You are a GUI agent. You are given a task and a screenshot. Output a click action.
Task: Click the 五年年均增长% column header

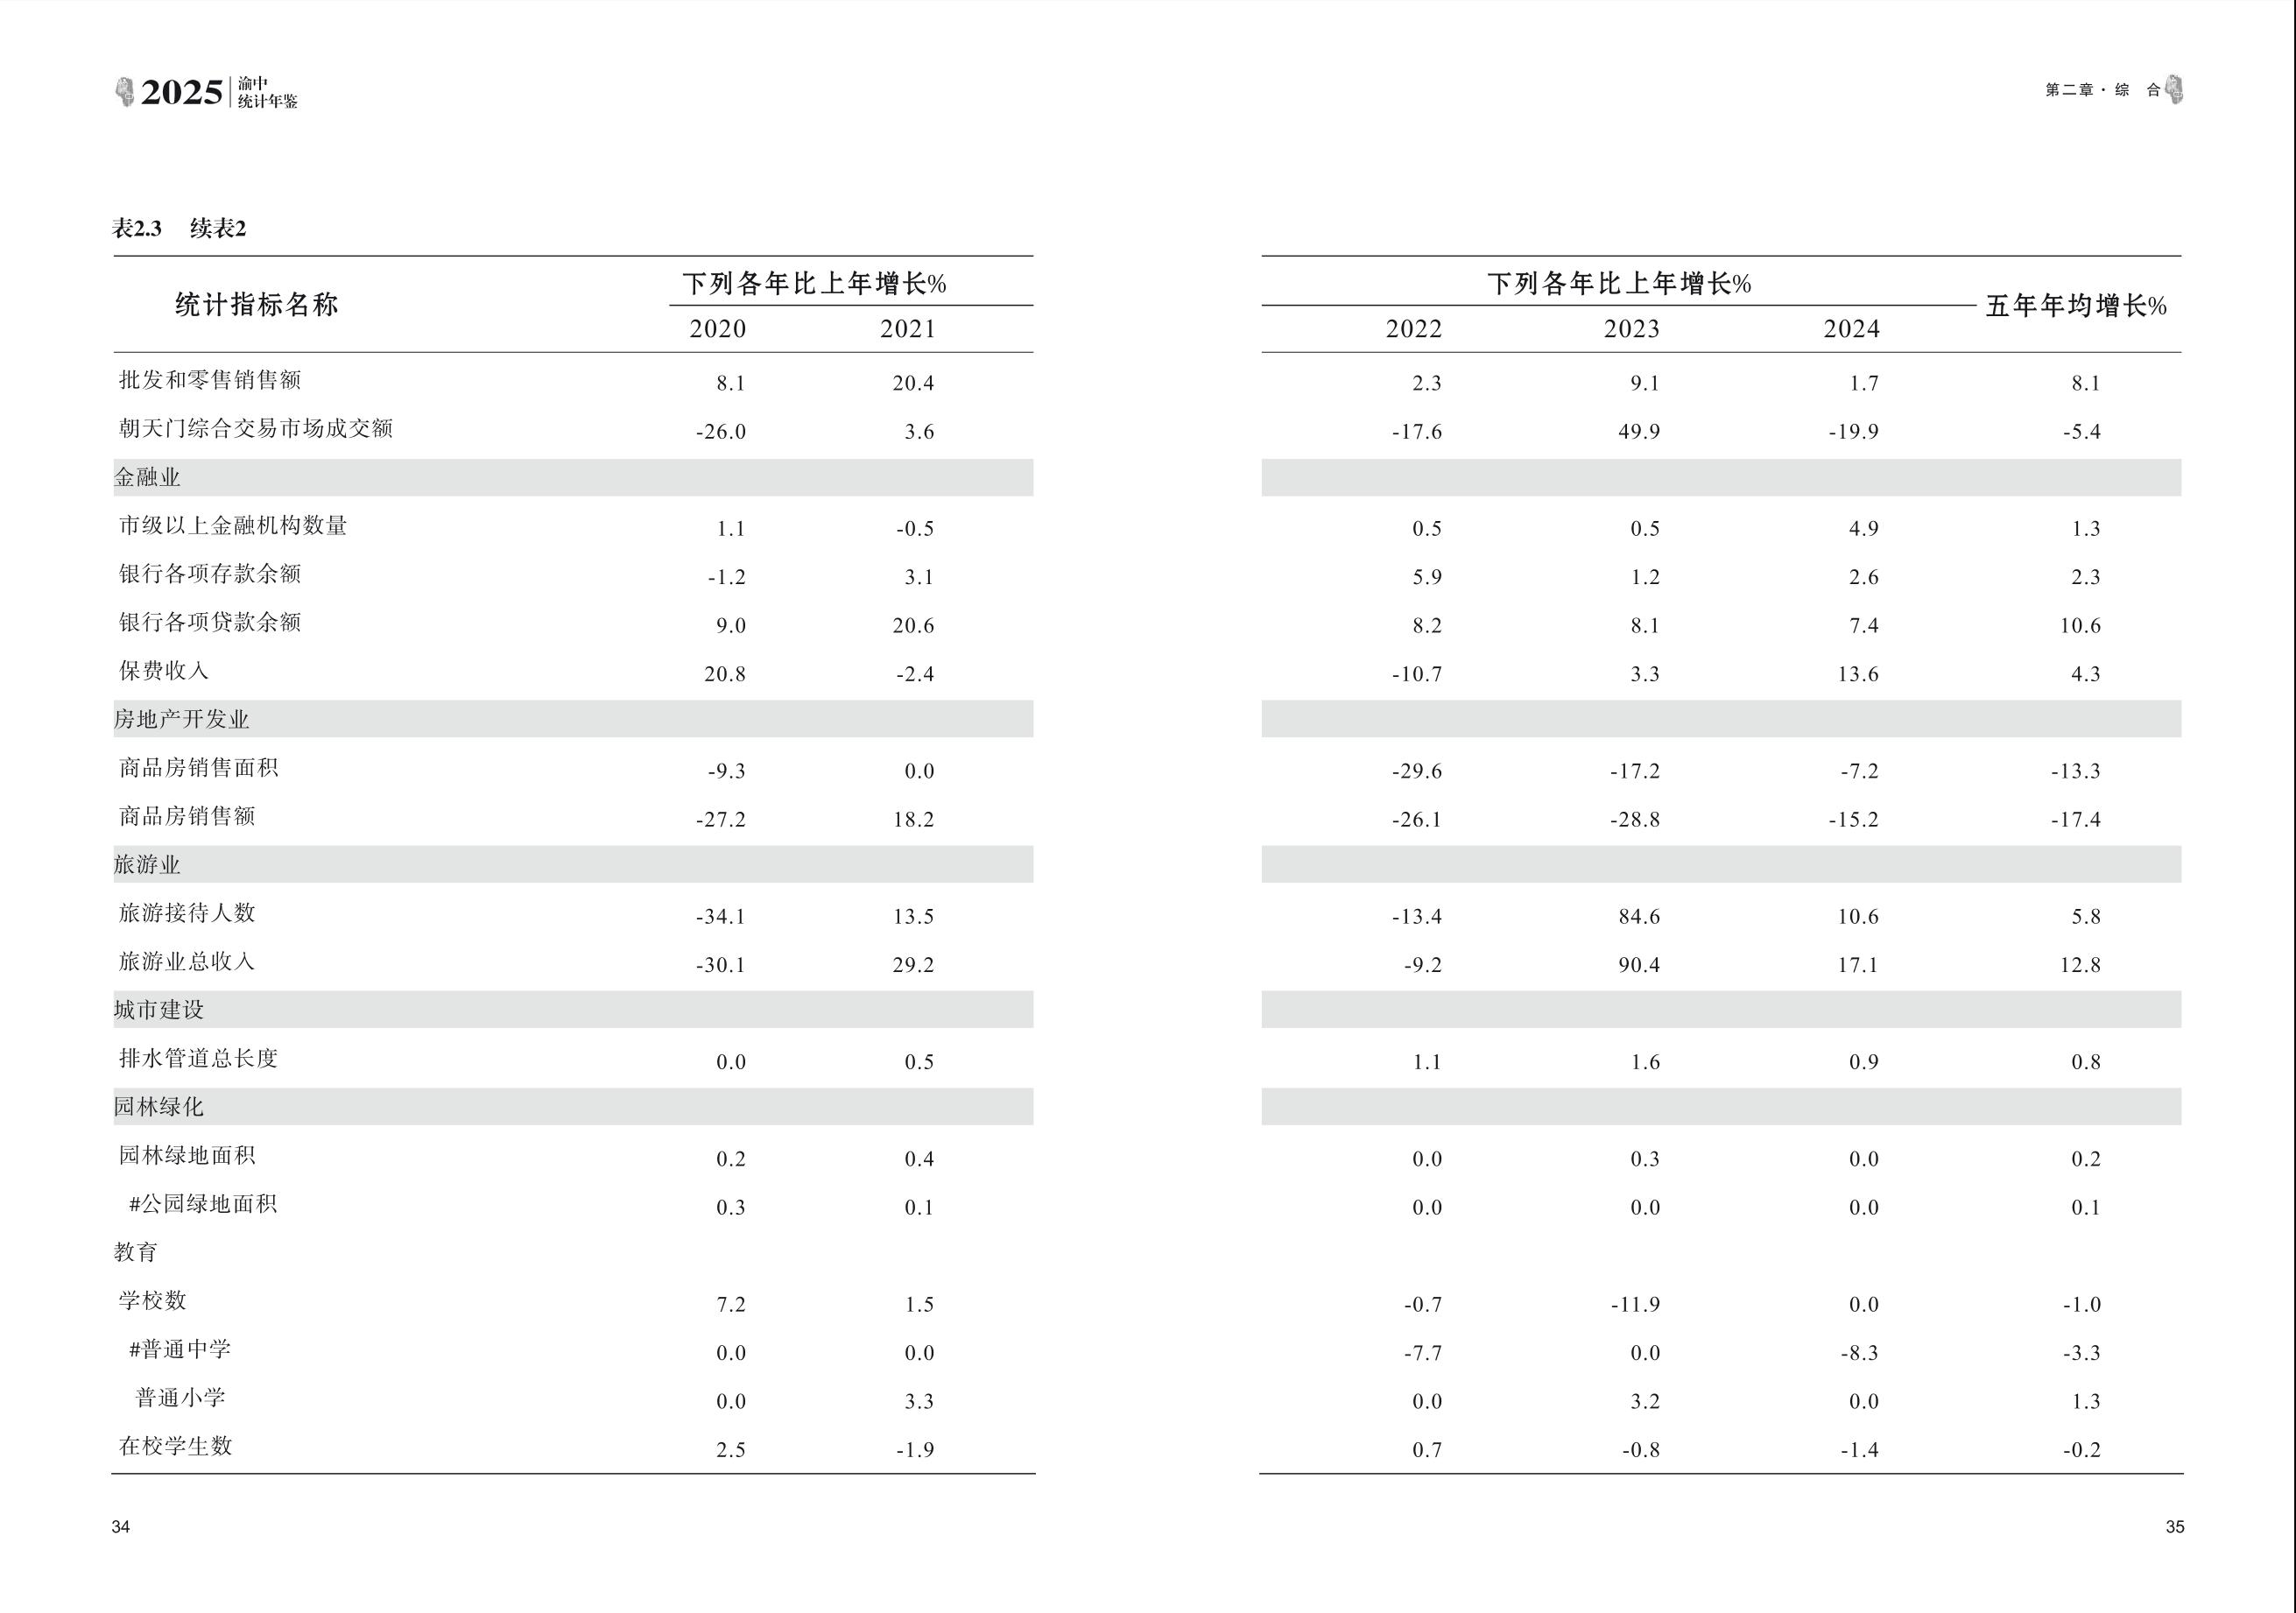(2075, 306)
